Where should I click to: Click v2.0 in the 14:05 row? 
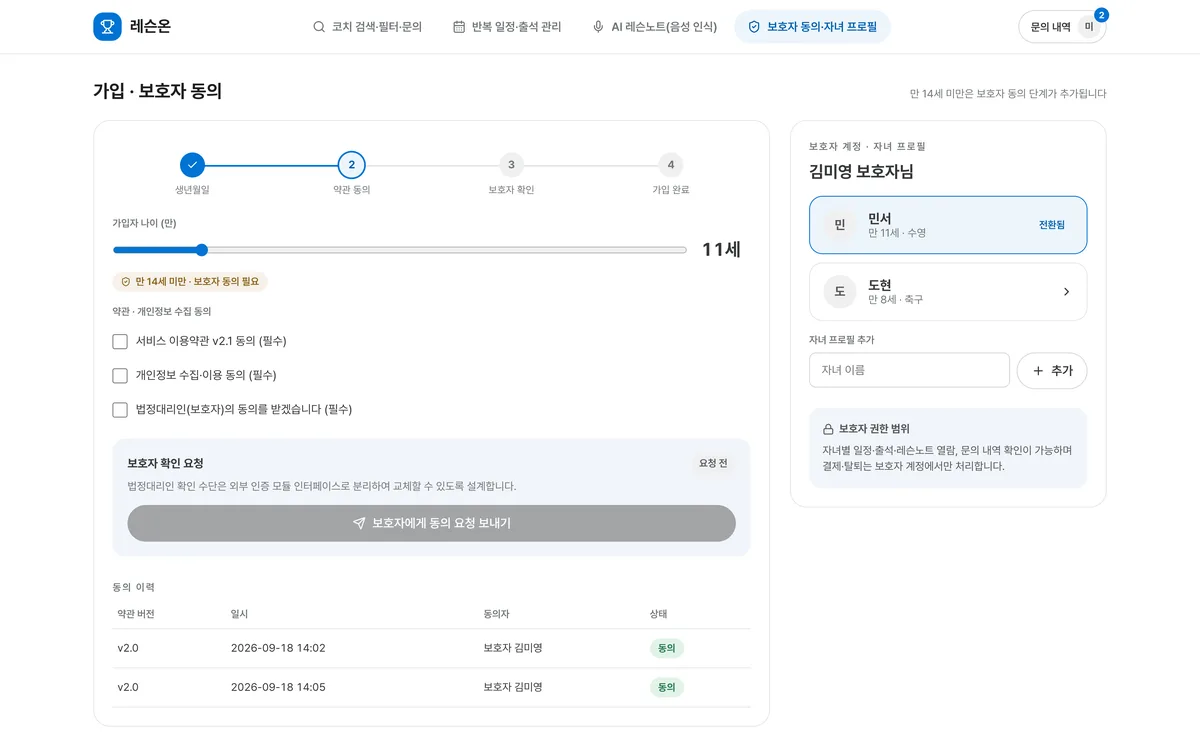point(128,687)
